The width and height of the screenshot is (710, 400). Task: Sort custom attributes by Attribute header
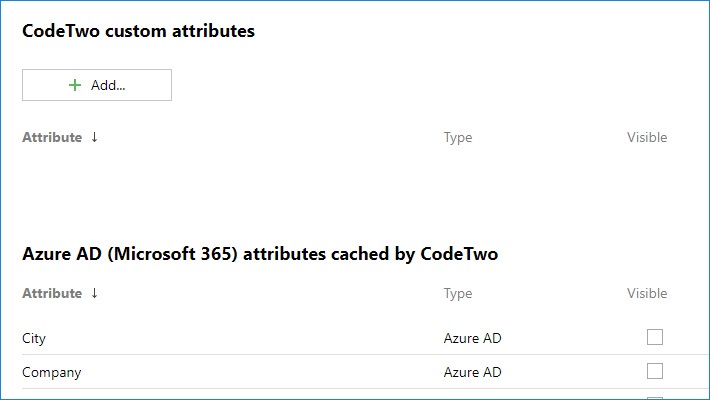[x=52, y=137]
